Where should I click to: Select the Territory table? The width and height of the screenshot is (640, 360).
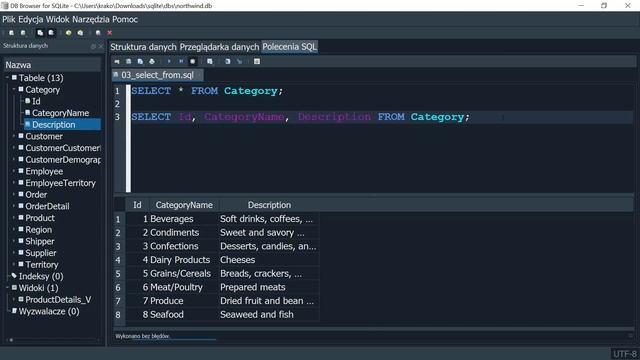(42, 264)
